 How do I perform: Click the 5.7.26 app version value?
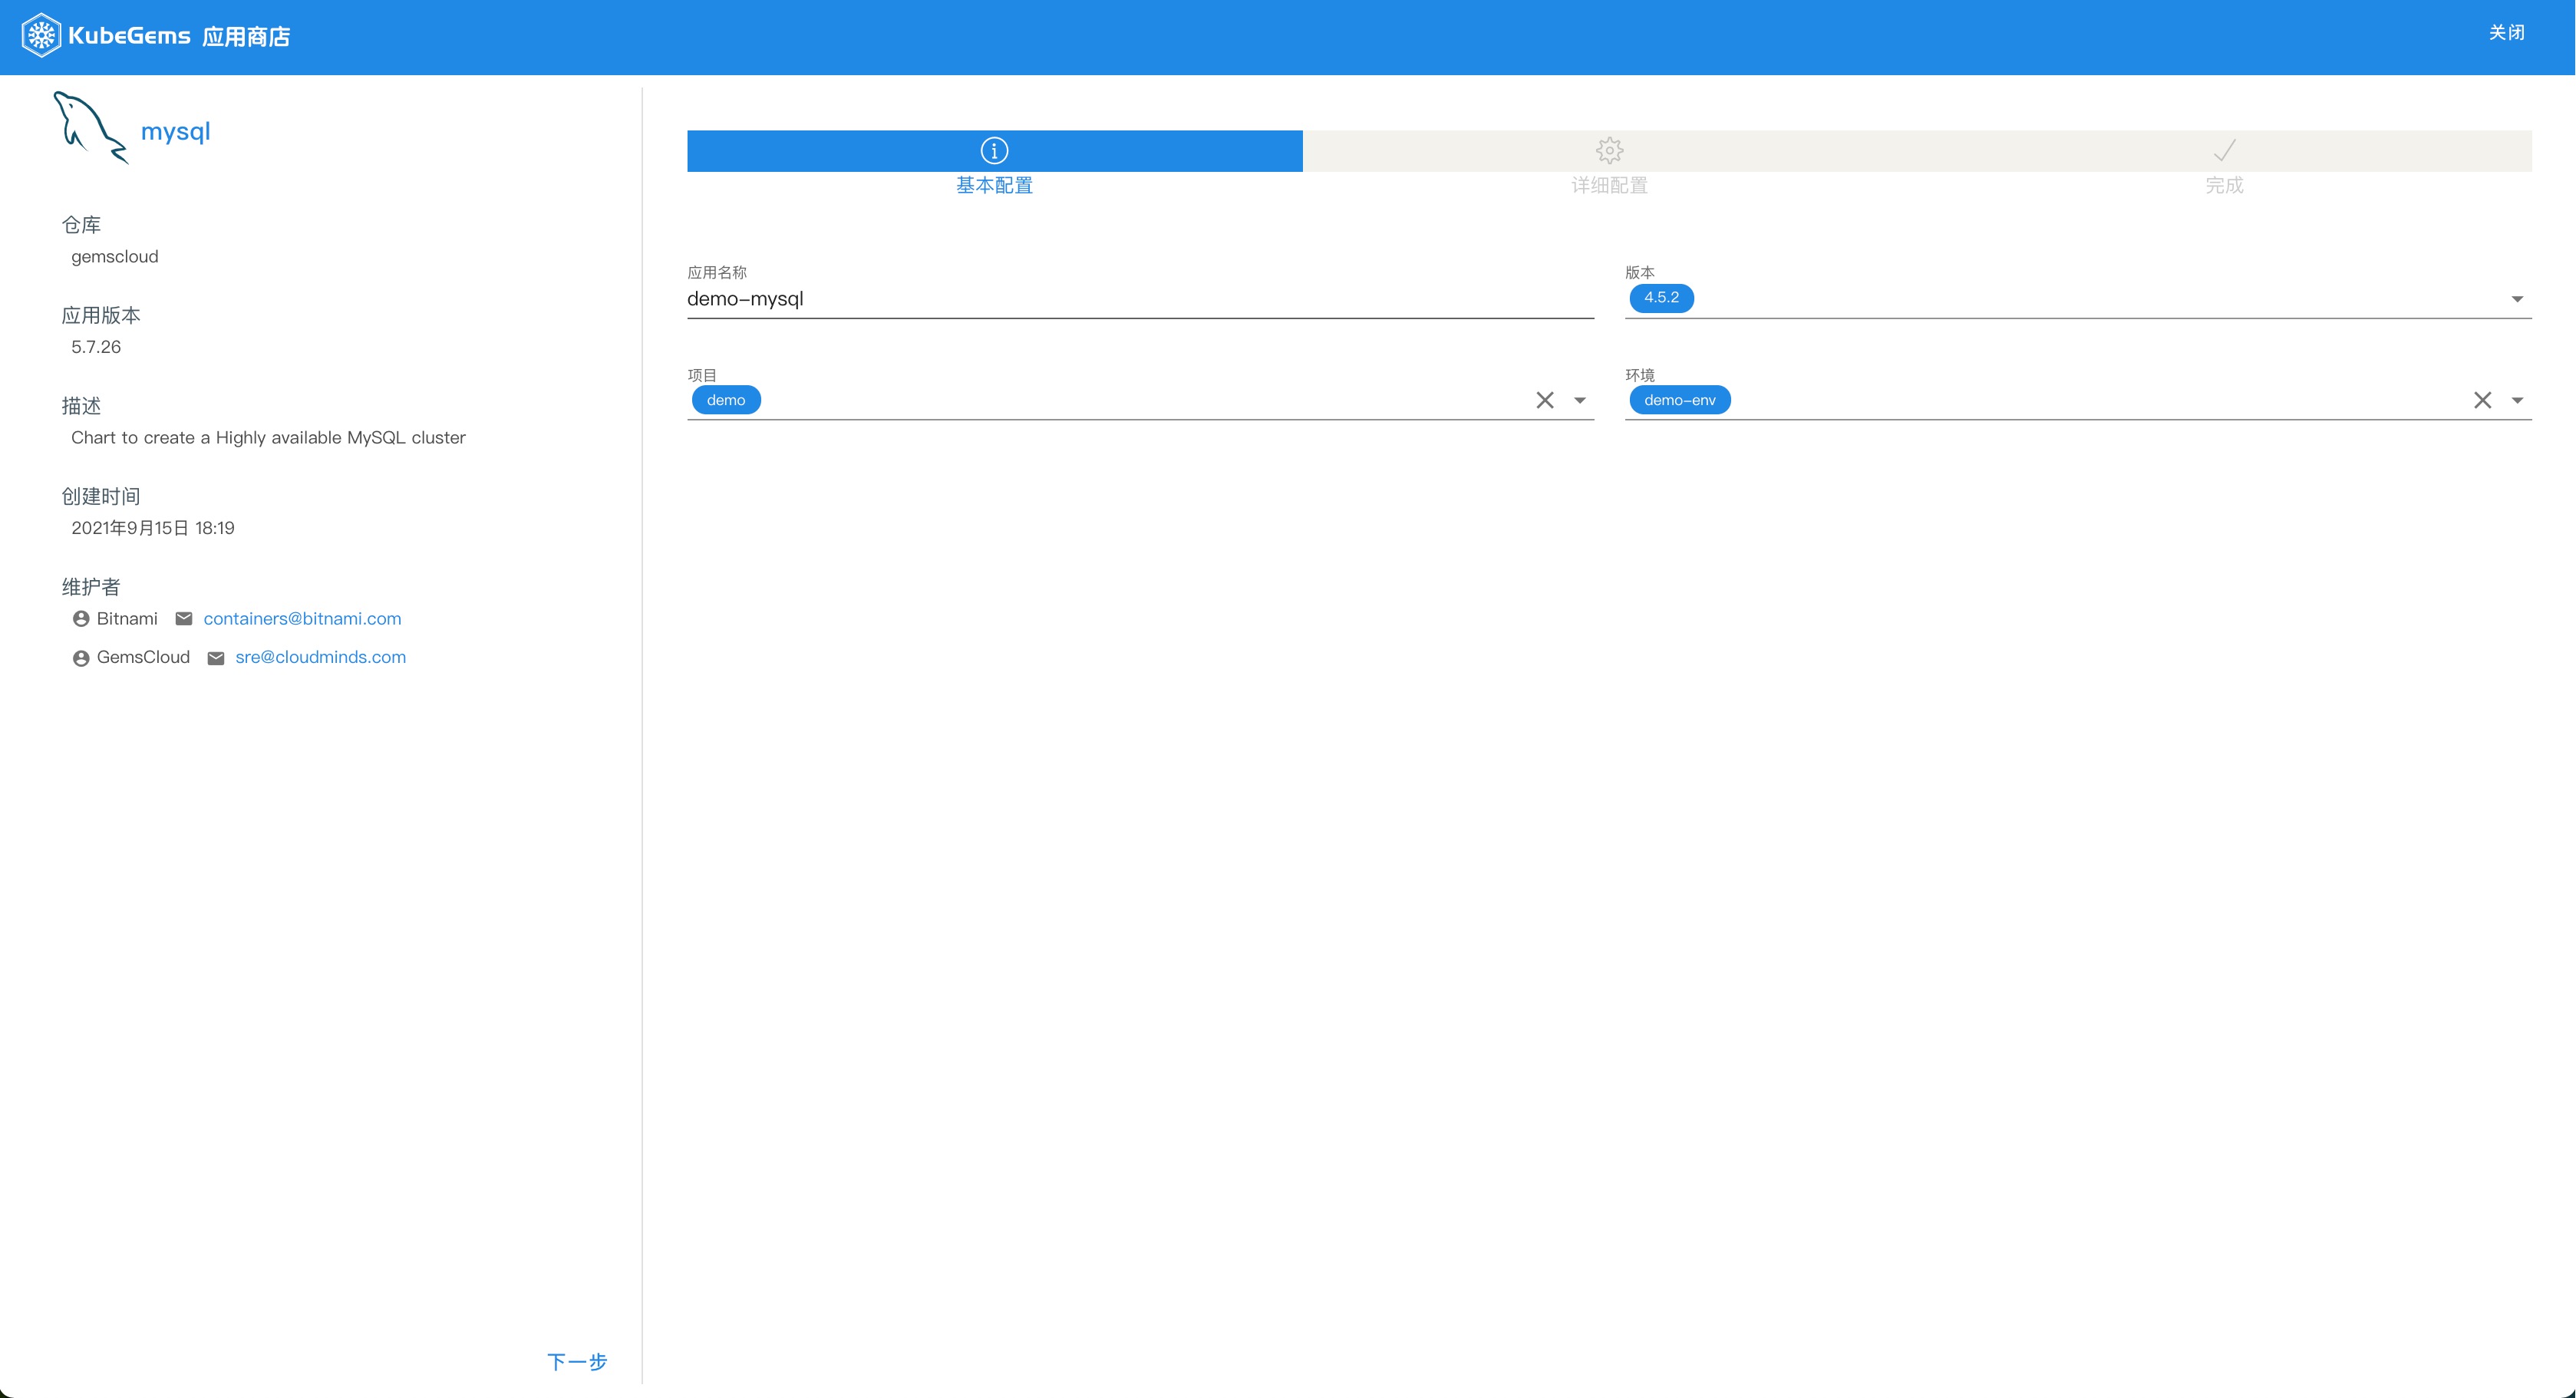point(96,347)
